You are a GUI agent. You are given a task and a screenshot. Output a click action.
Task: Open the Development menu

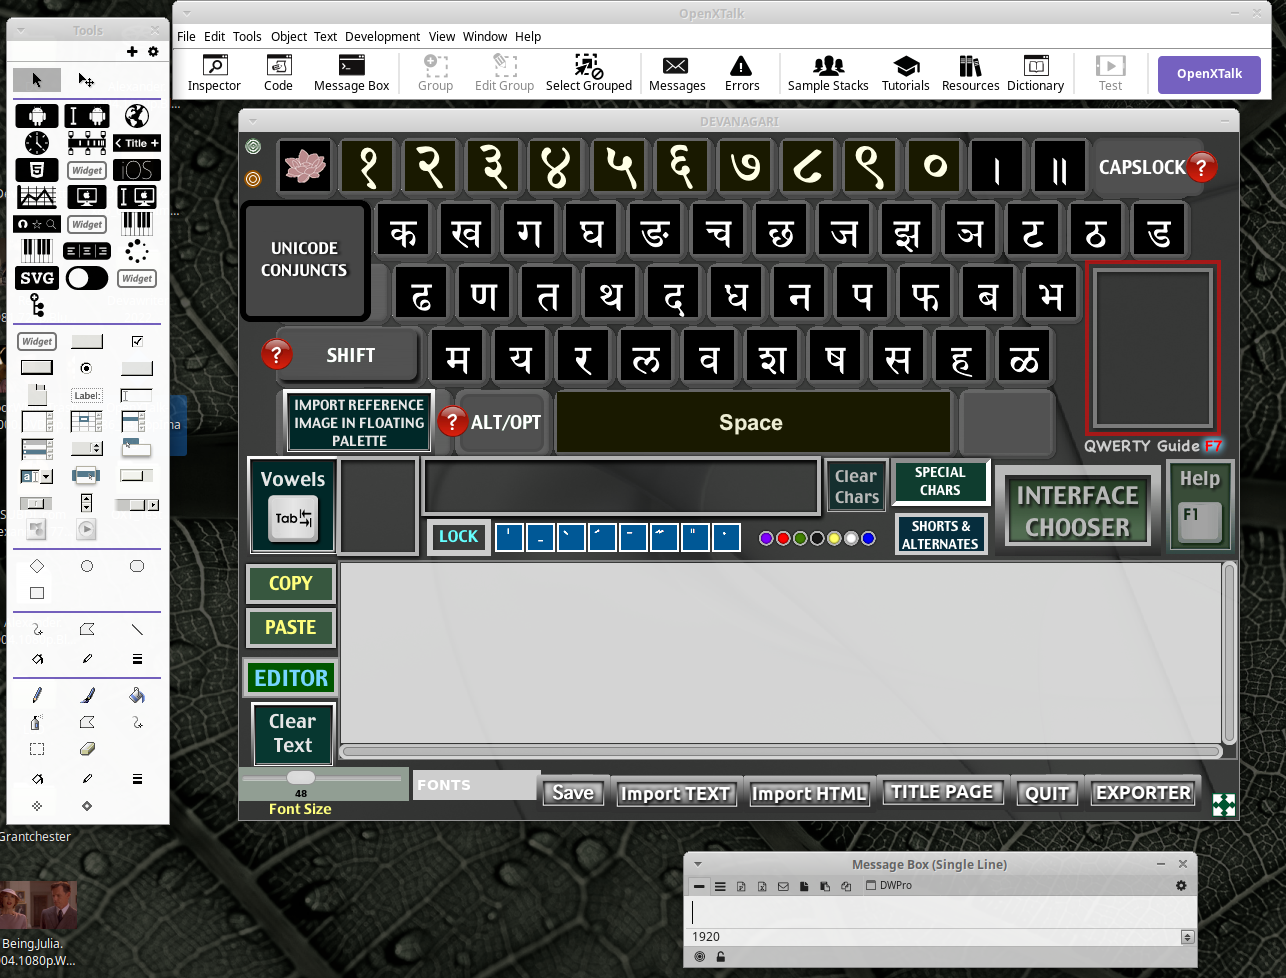(383, 36)
